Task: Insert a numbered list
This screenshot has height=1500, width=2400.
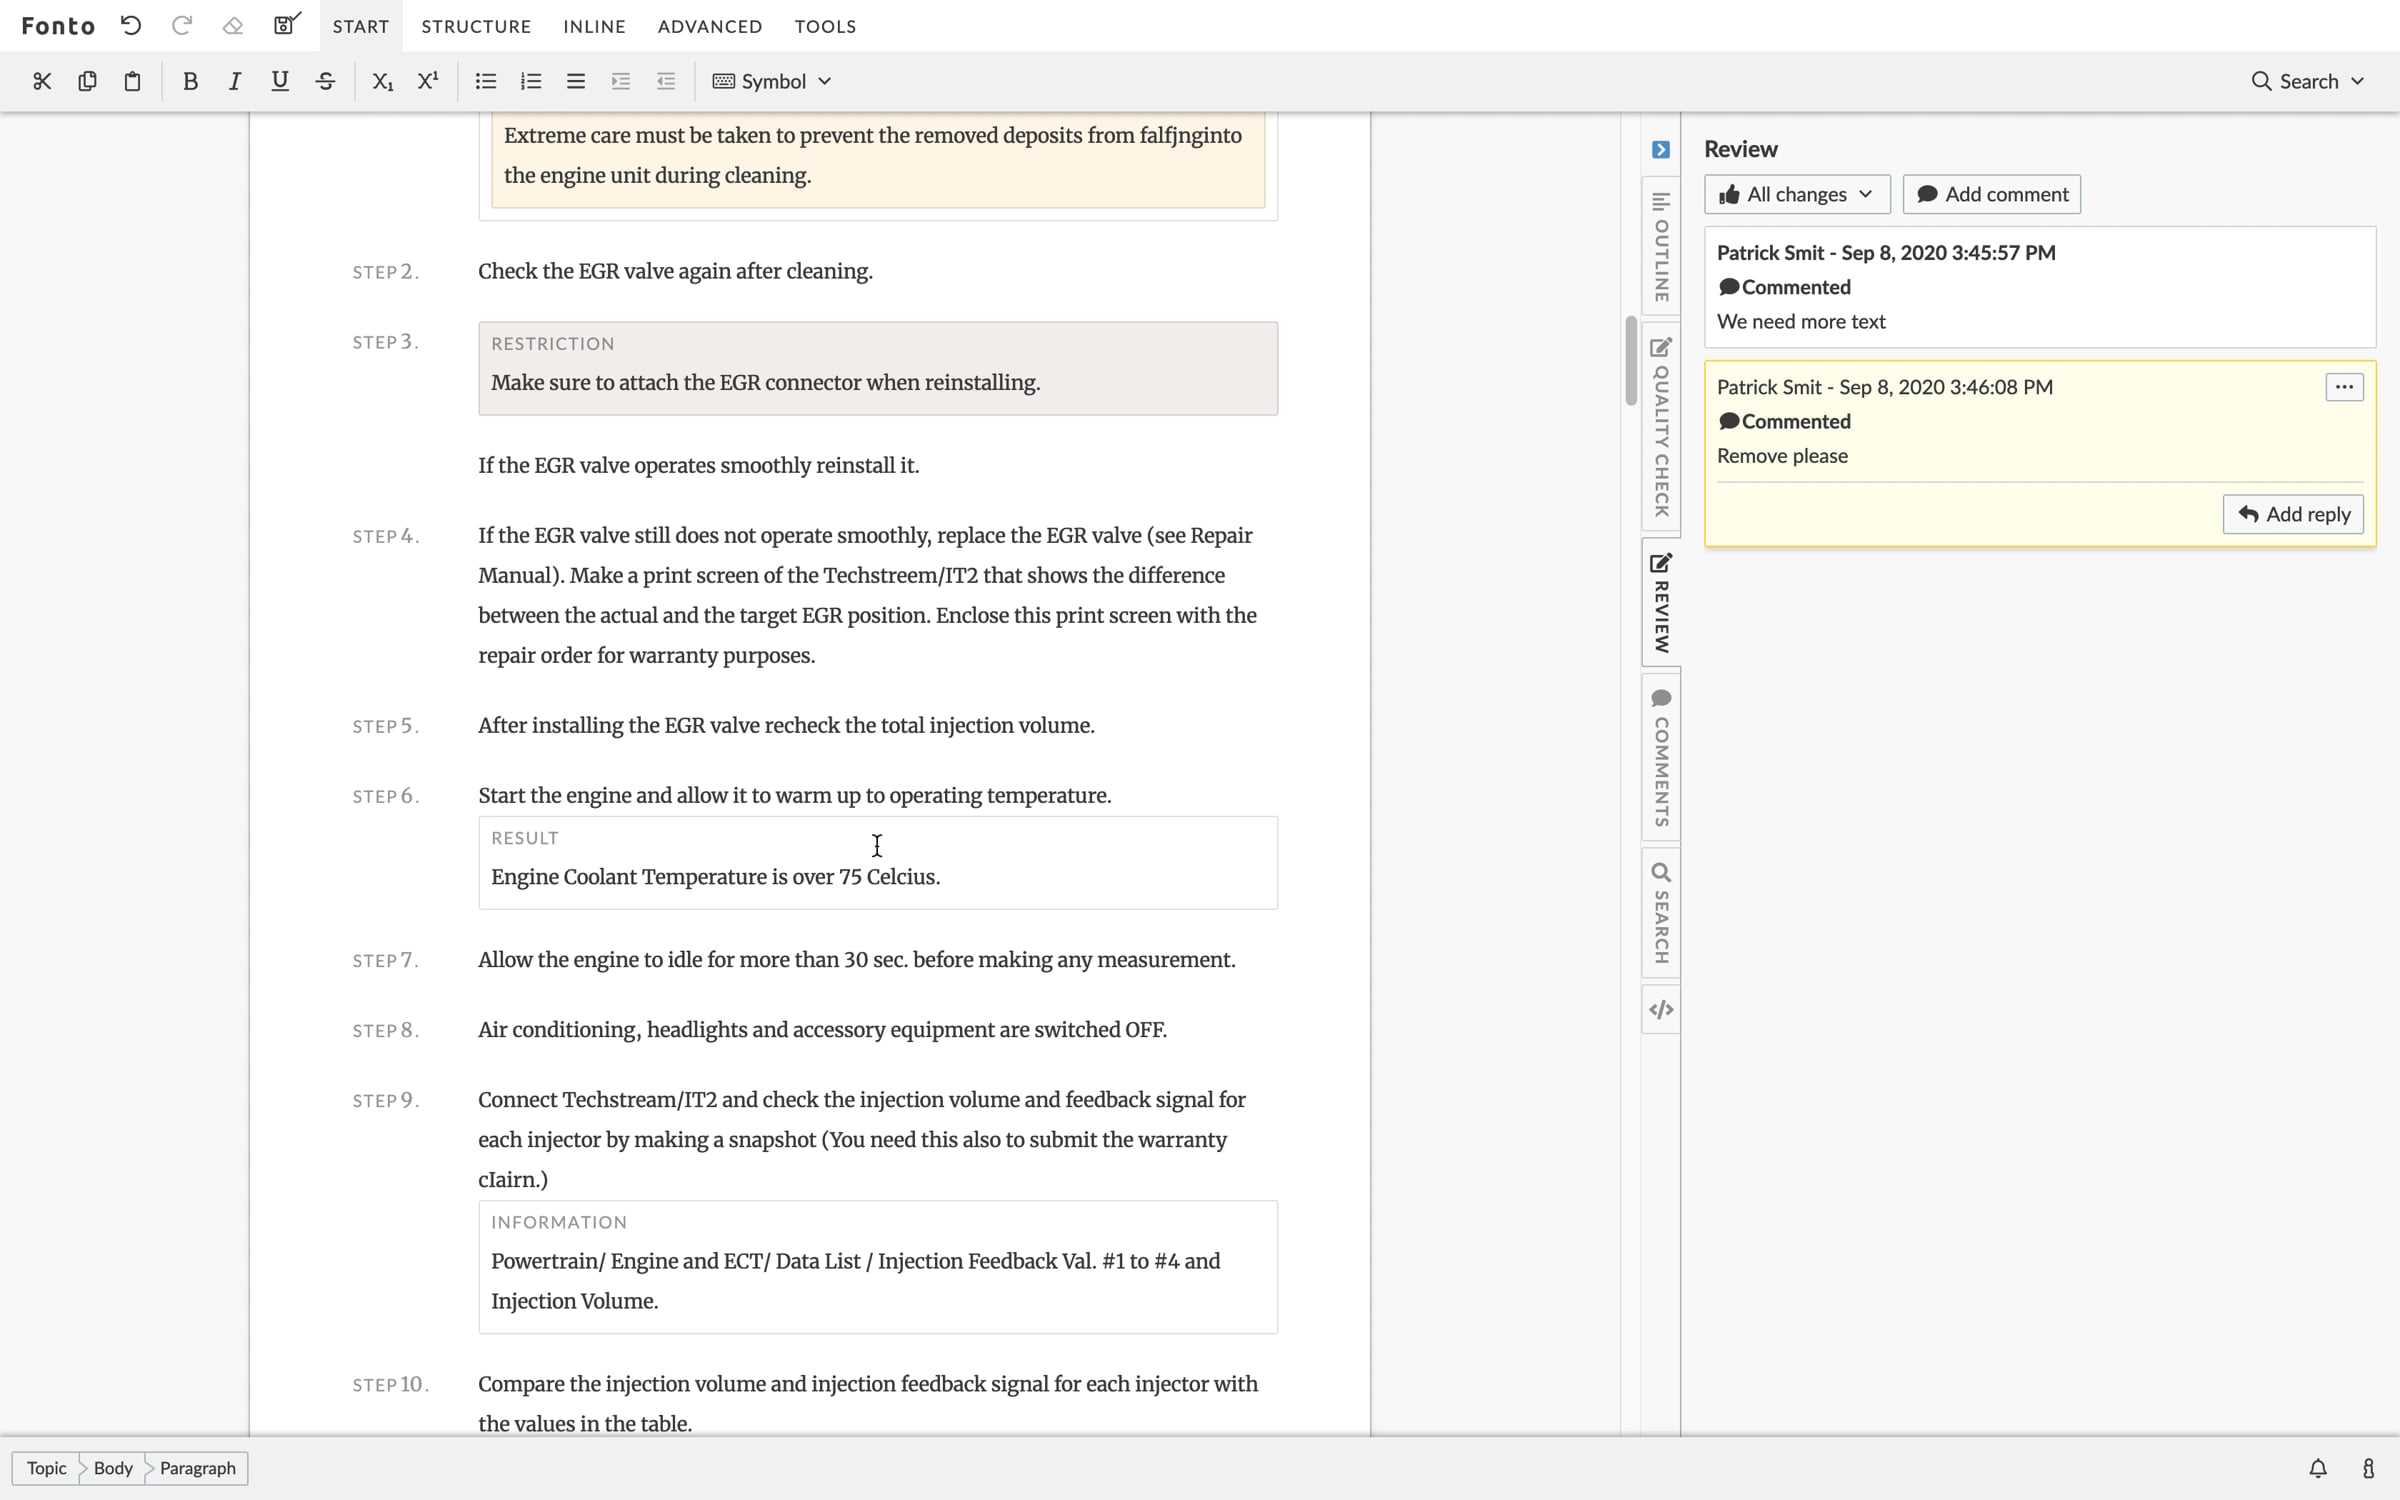Action: coord(531,81)
